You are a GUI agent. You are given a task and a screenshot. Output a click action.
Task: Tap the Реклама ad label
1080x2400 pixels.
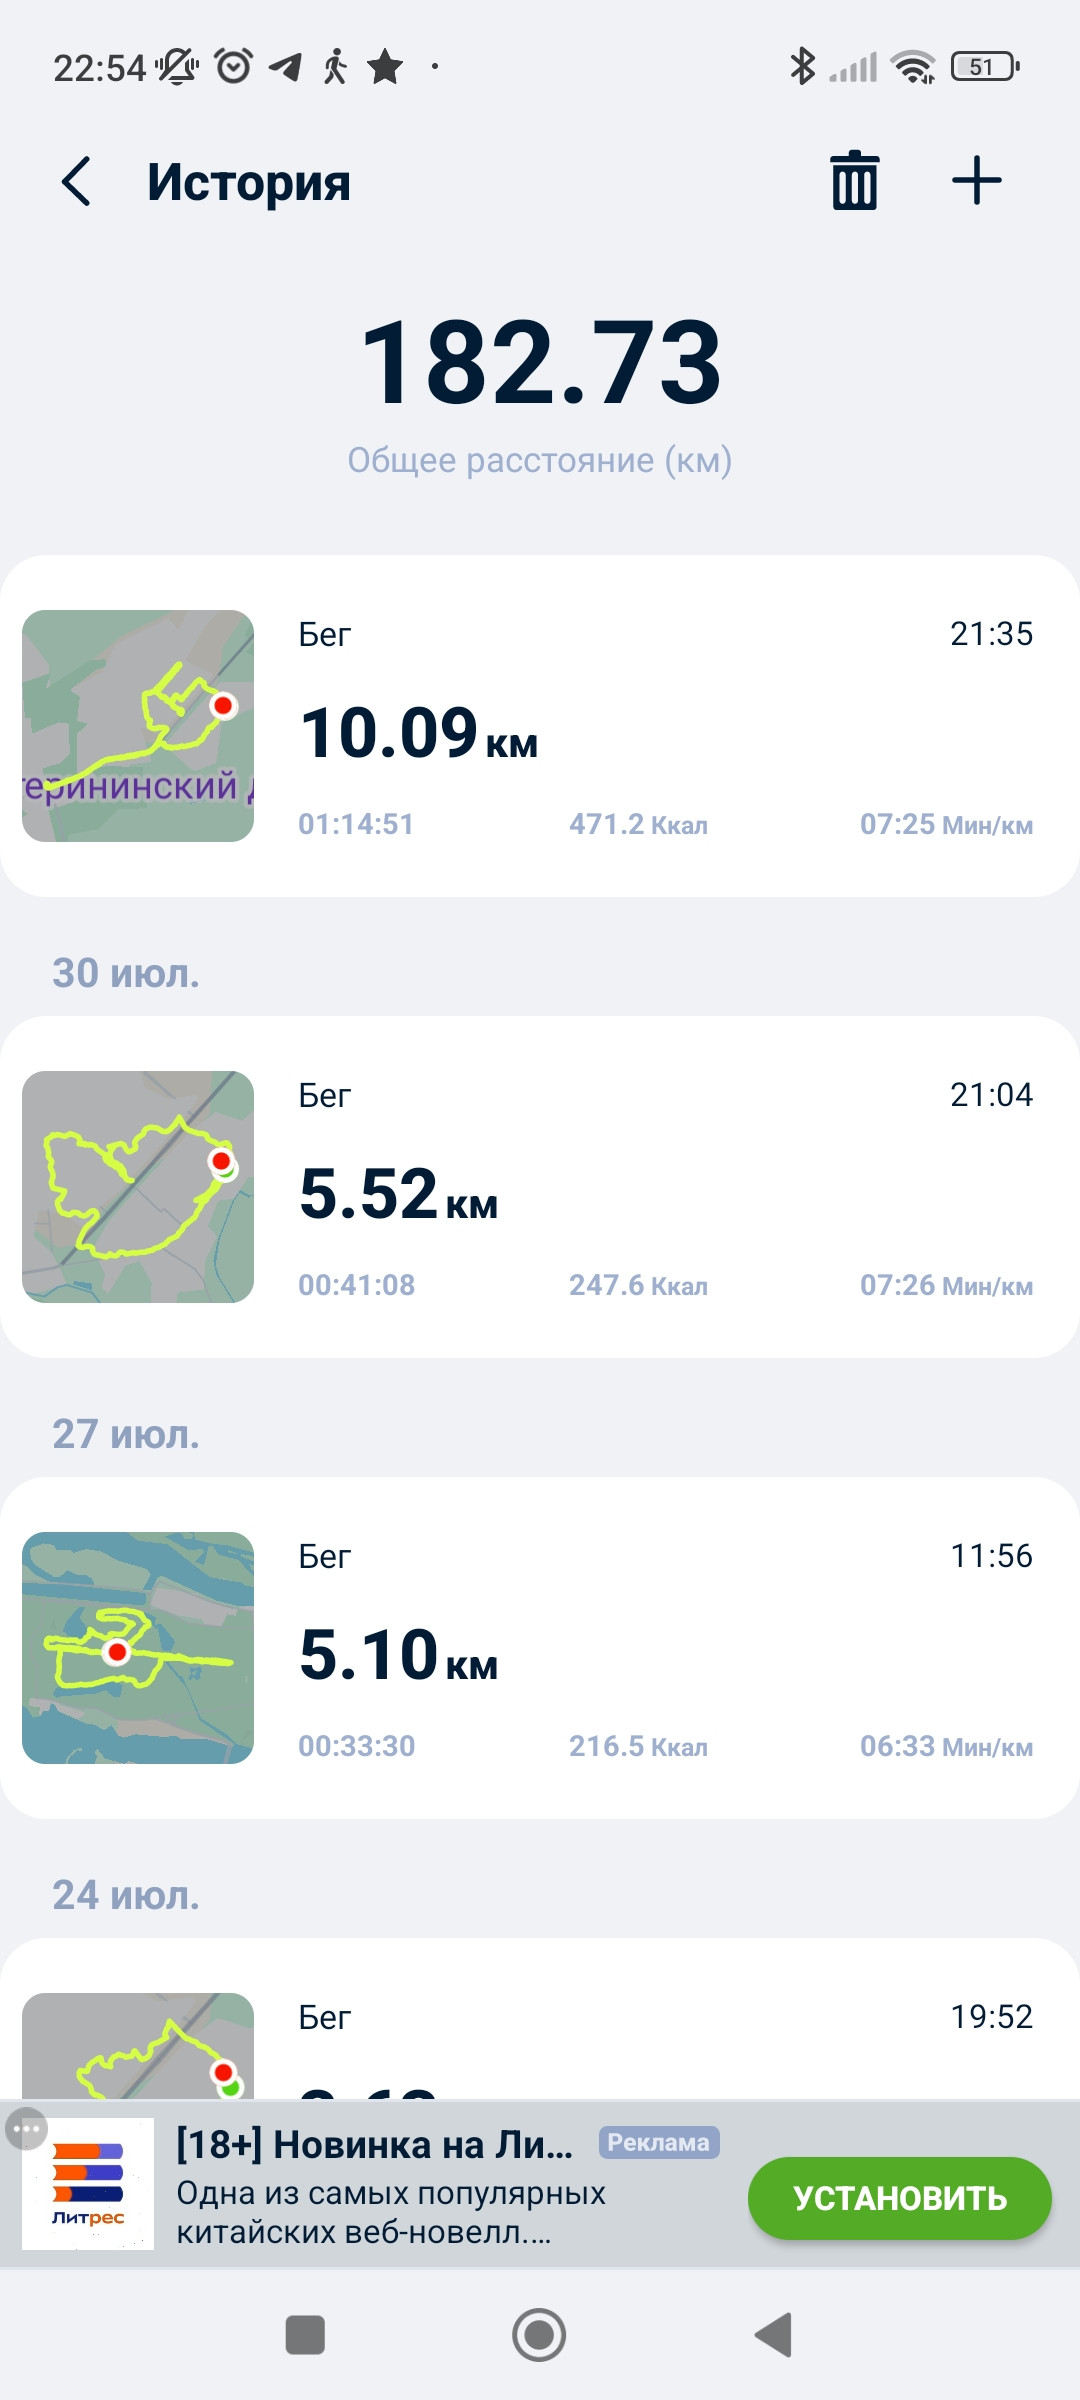[x=659, y=2142]
